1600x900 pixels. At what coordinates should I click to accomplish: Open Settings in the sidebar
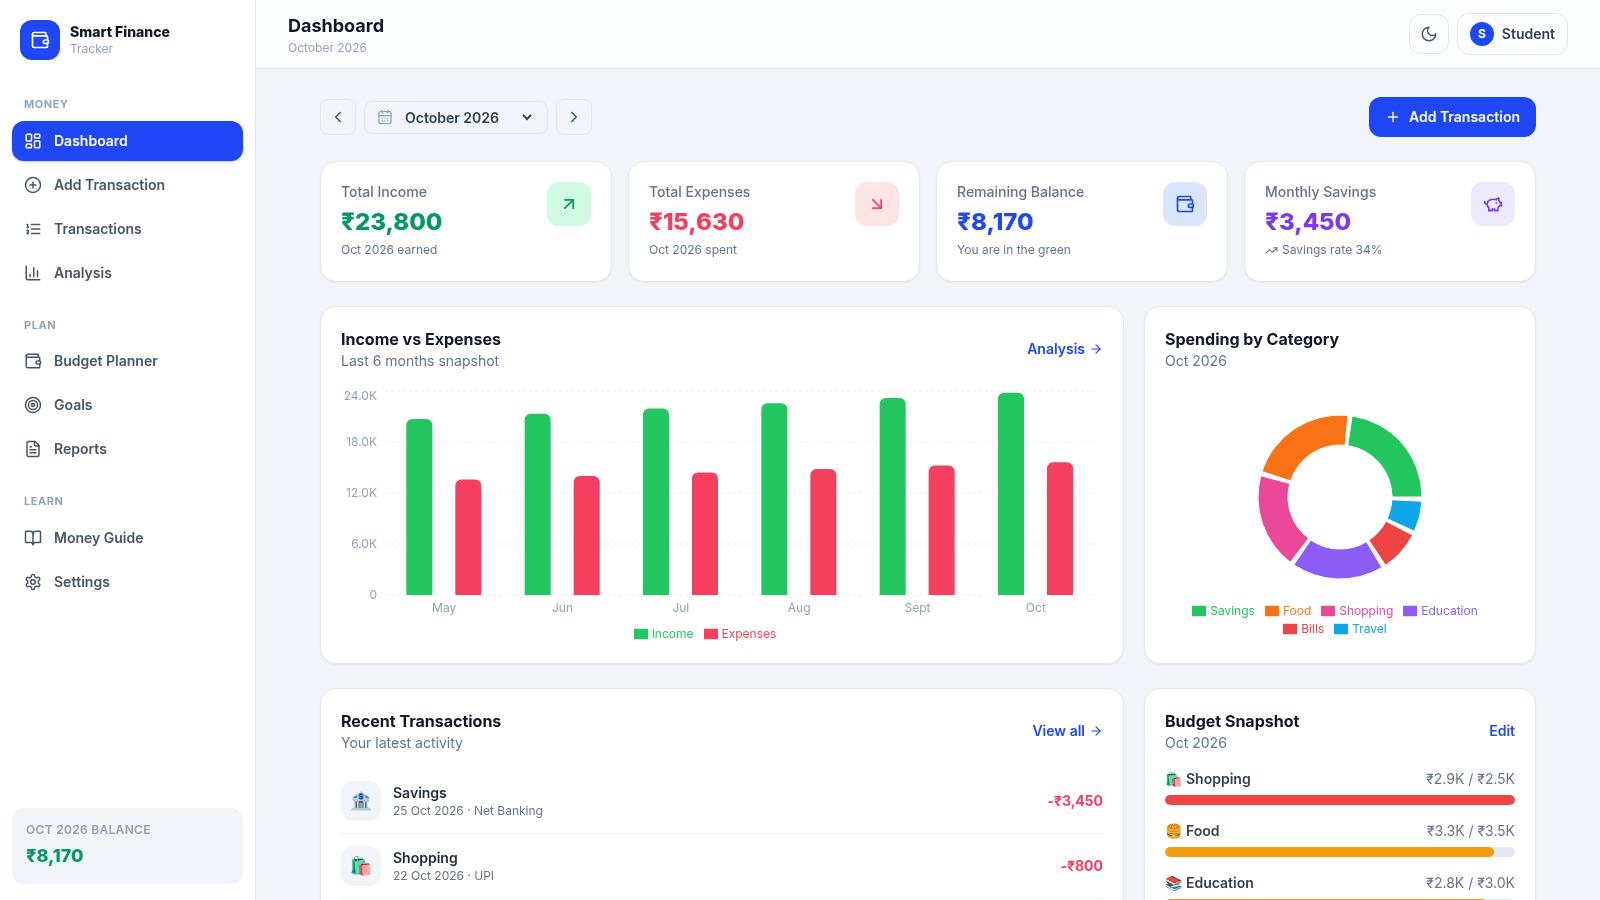click(x=127, y=582)
